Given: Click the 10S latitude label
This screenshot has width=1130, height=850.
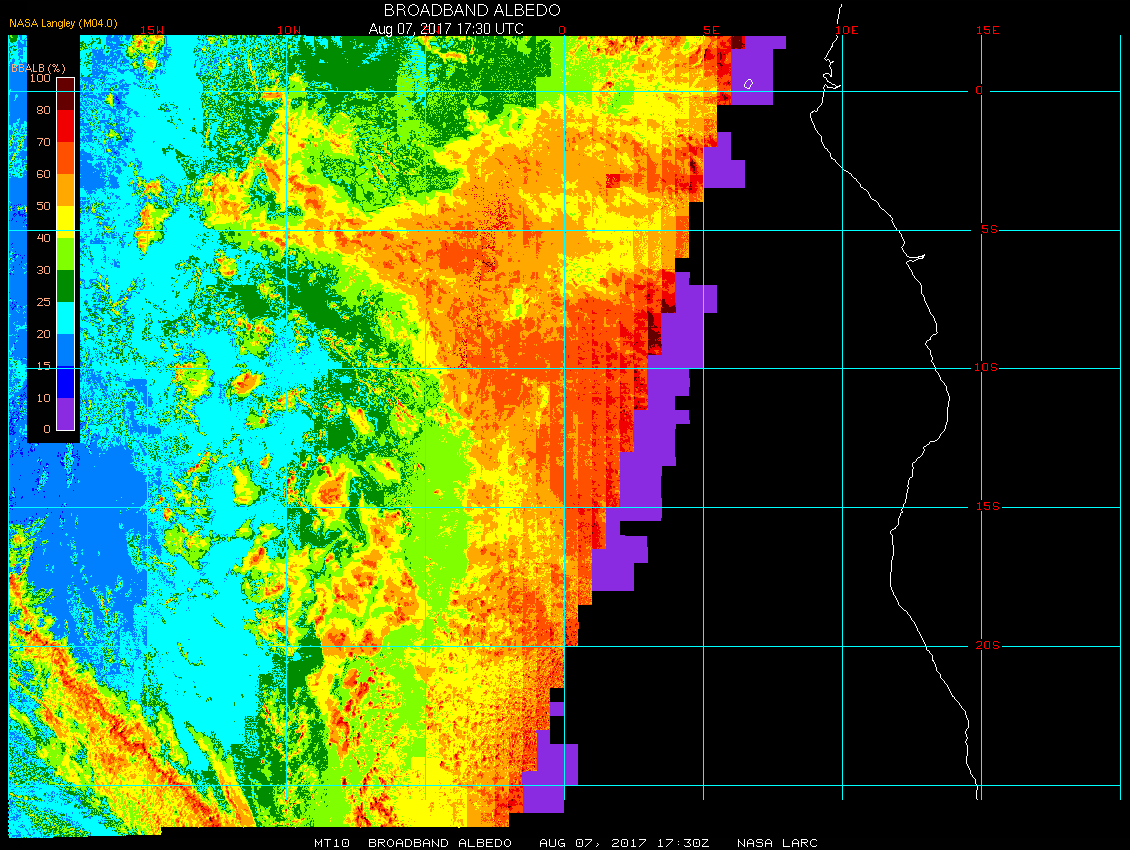Looking at the screenshot, I should coord(986,368).
